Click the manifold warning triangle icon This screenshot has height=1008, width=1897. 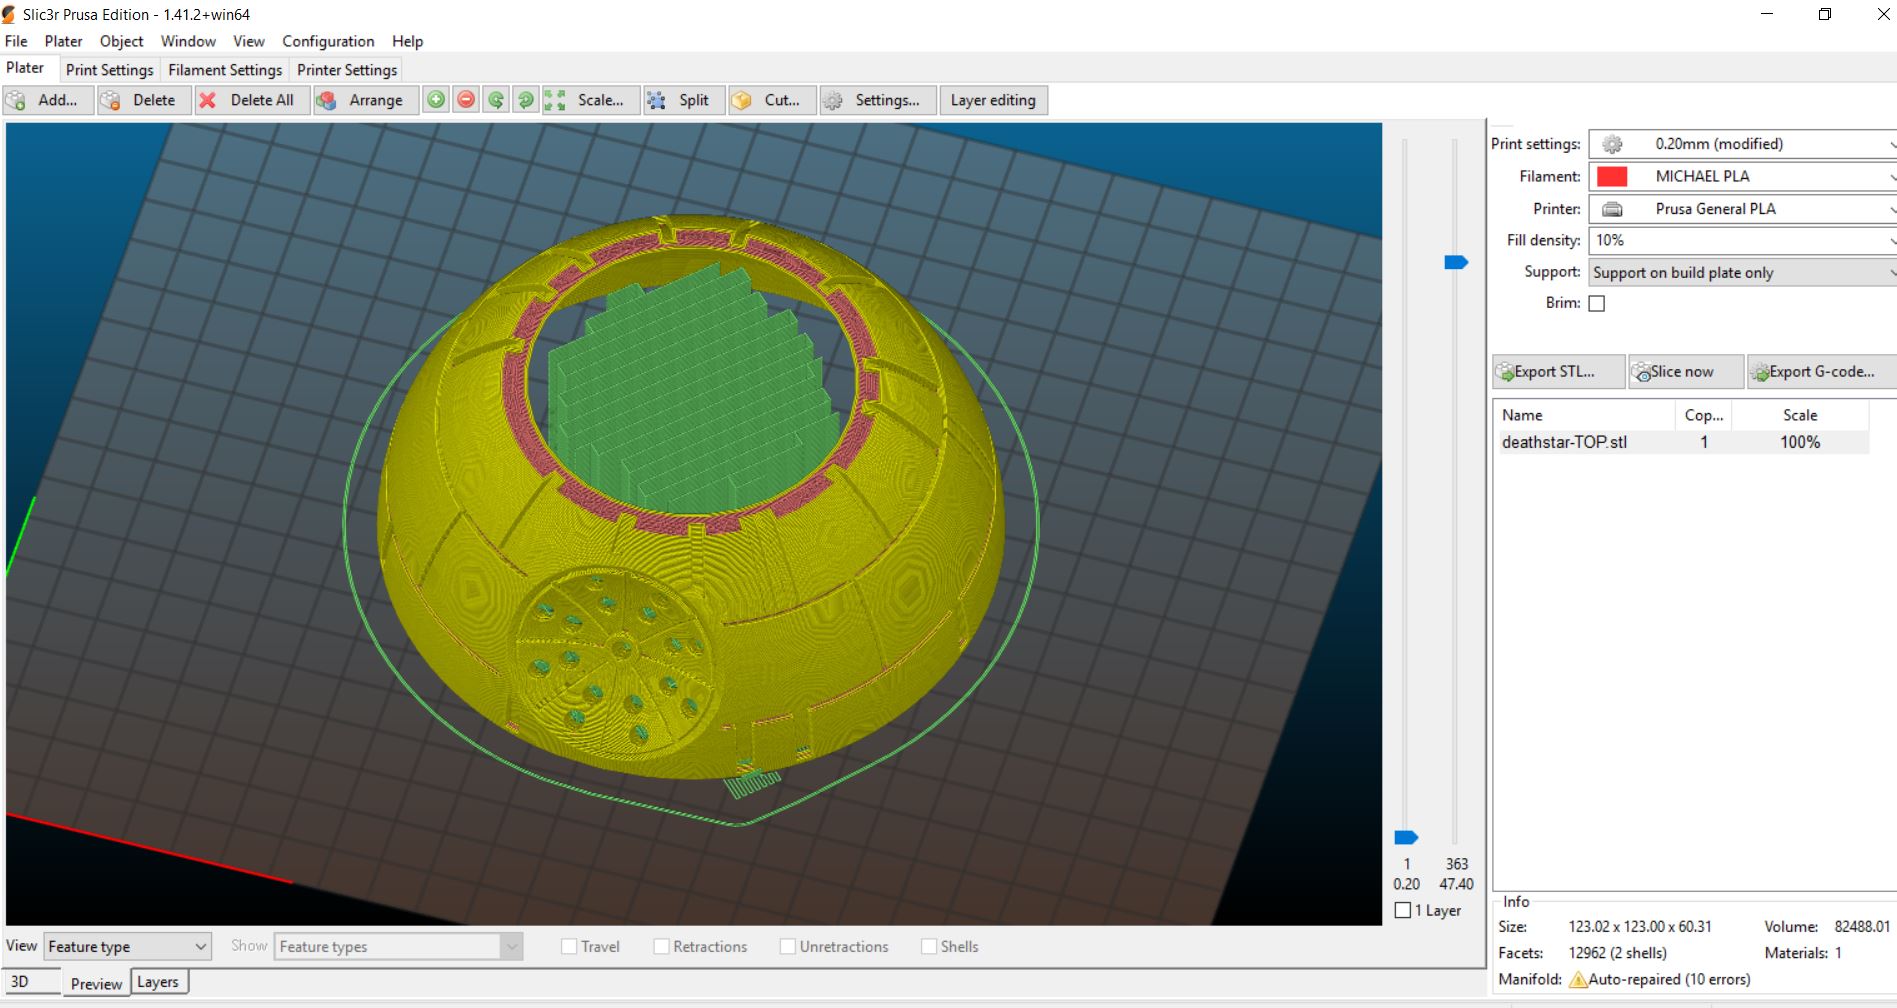click(x=1578, y=980)
